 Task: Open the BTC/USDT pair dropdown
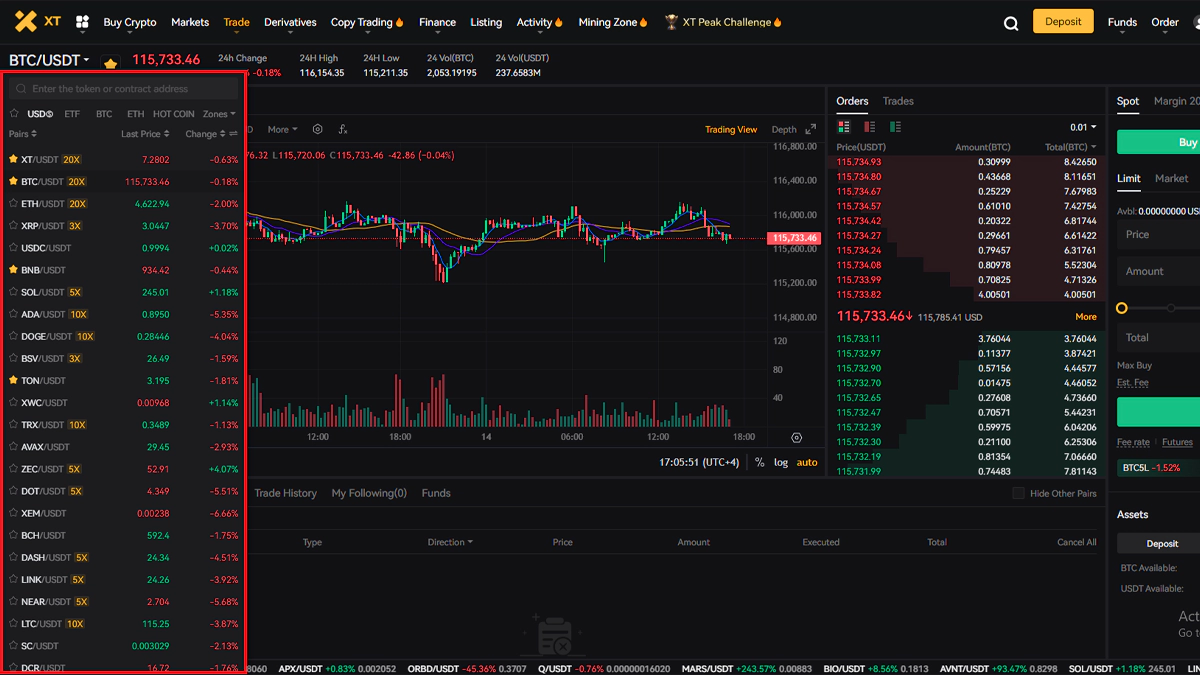tap(49, 61)
